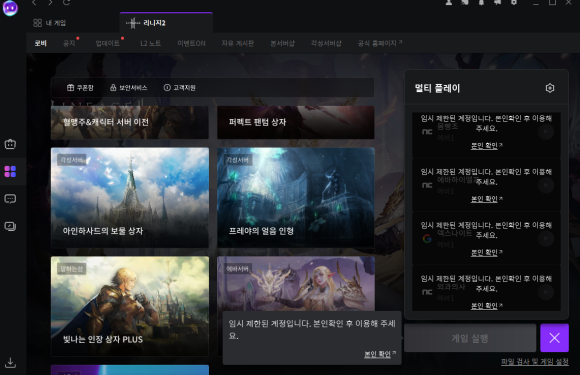Click play arrow on 외과의사 account row
The image size is (580, 375).
(x=546, y=292)
